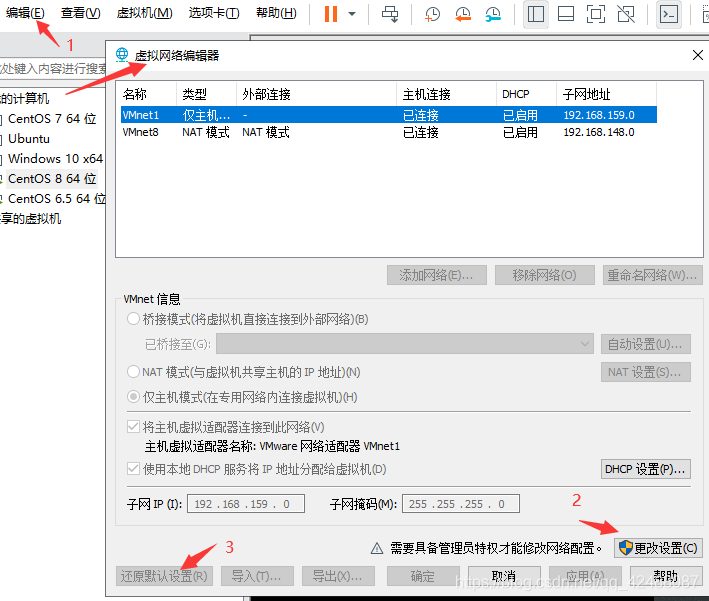Click the Rename Network (重命名网络) button

pyautogui.click(x=652, y=275)
